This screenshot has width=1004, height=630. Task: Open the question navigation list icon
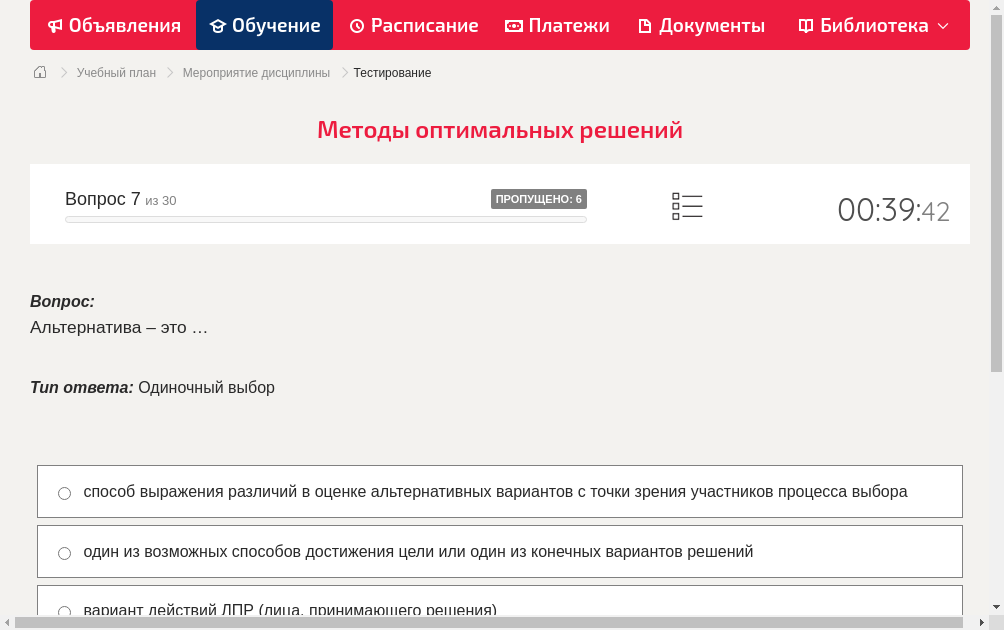pos(687,205)
